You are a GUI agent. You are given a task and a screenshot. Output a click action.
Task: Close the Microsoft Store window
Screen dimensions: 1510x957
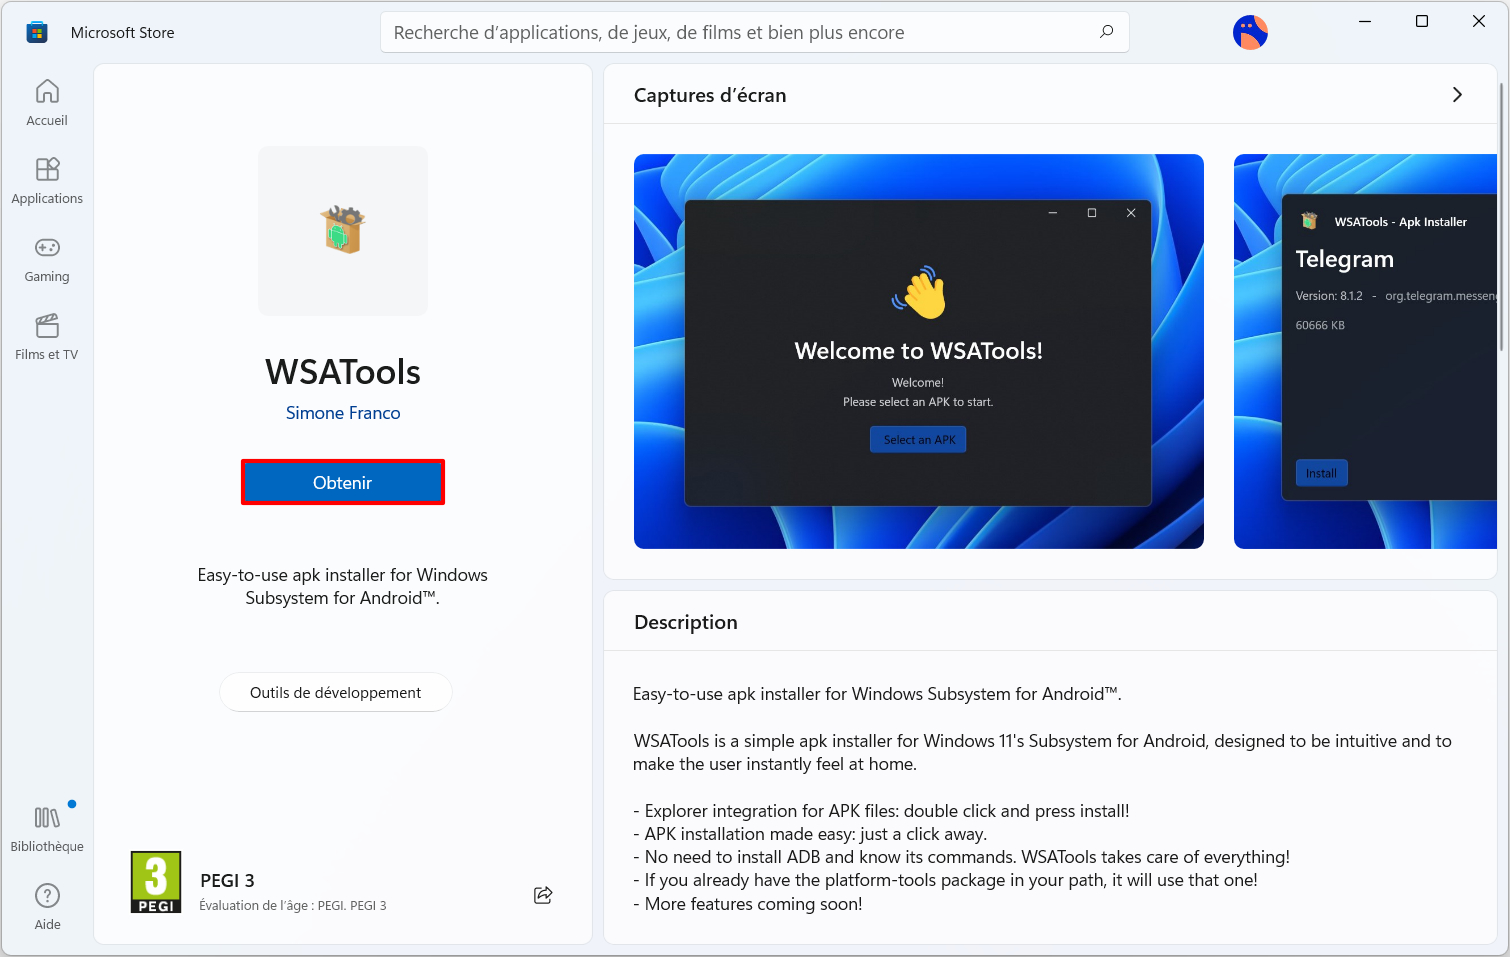1479,21
